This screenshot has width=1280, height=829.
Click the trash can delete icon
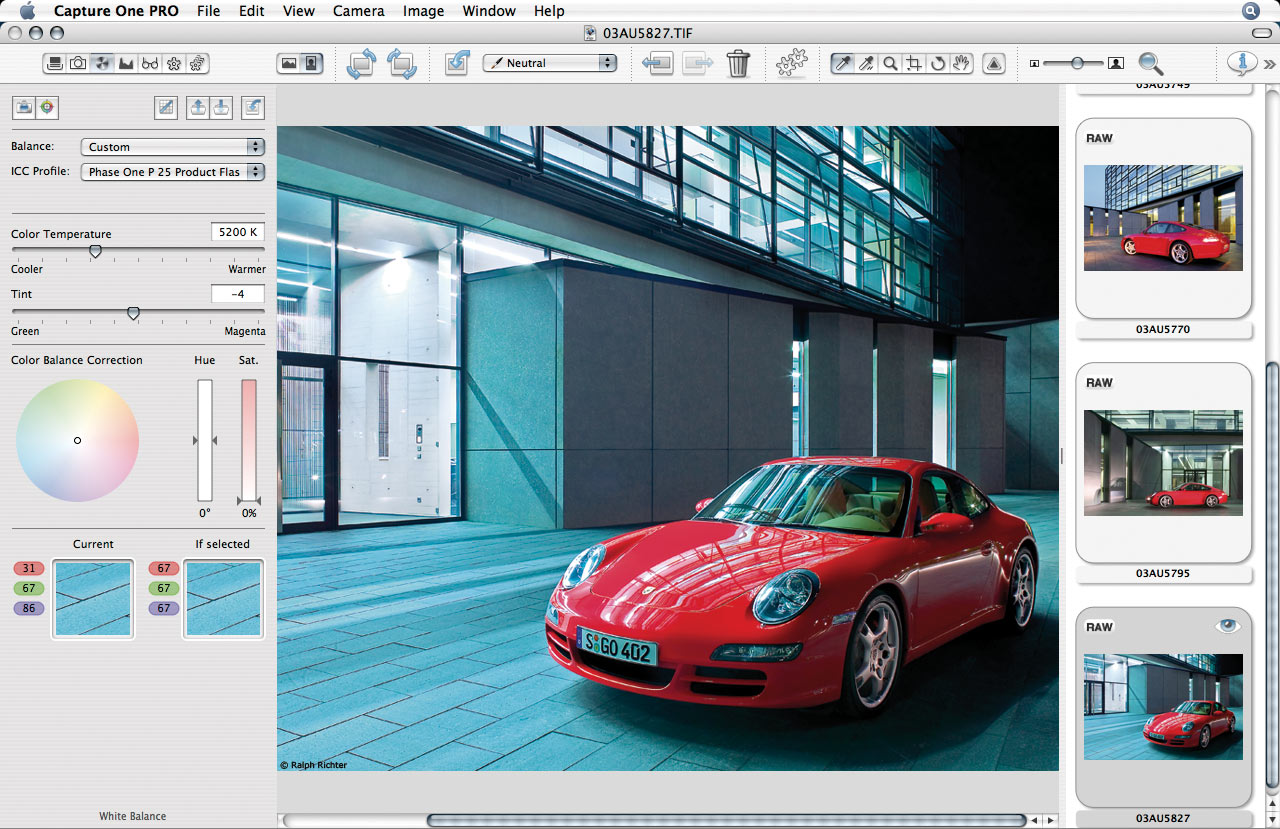click(738, 63)
